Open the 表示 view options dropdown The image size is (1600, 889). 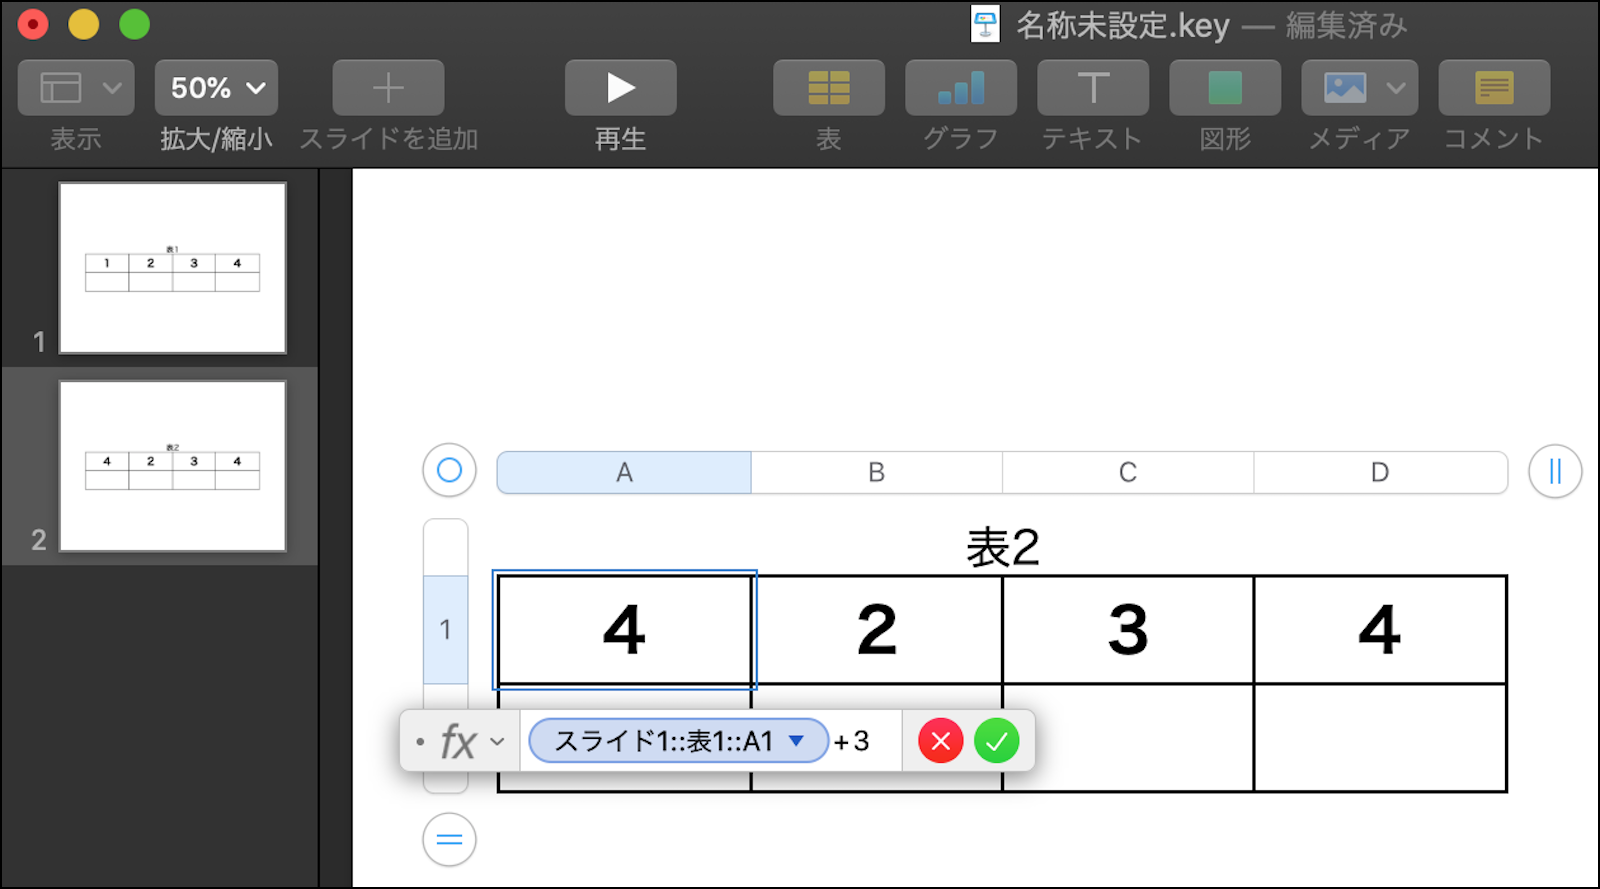(x=76, y=88)
